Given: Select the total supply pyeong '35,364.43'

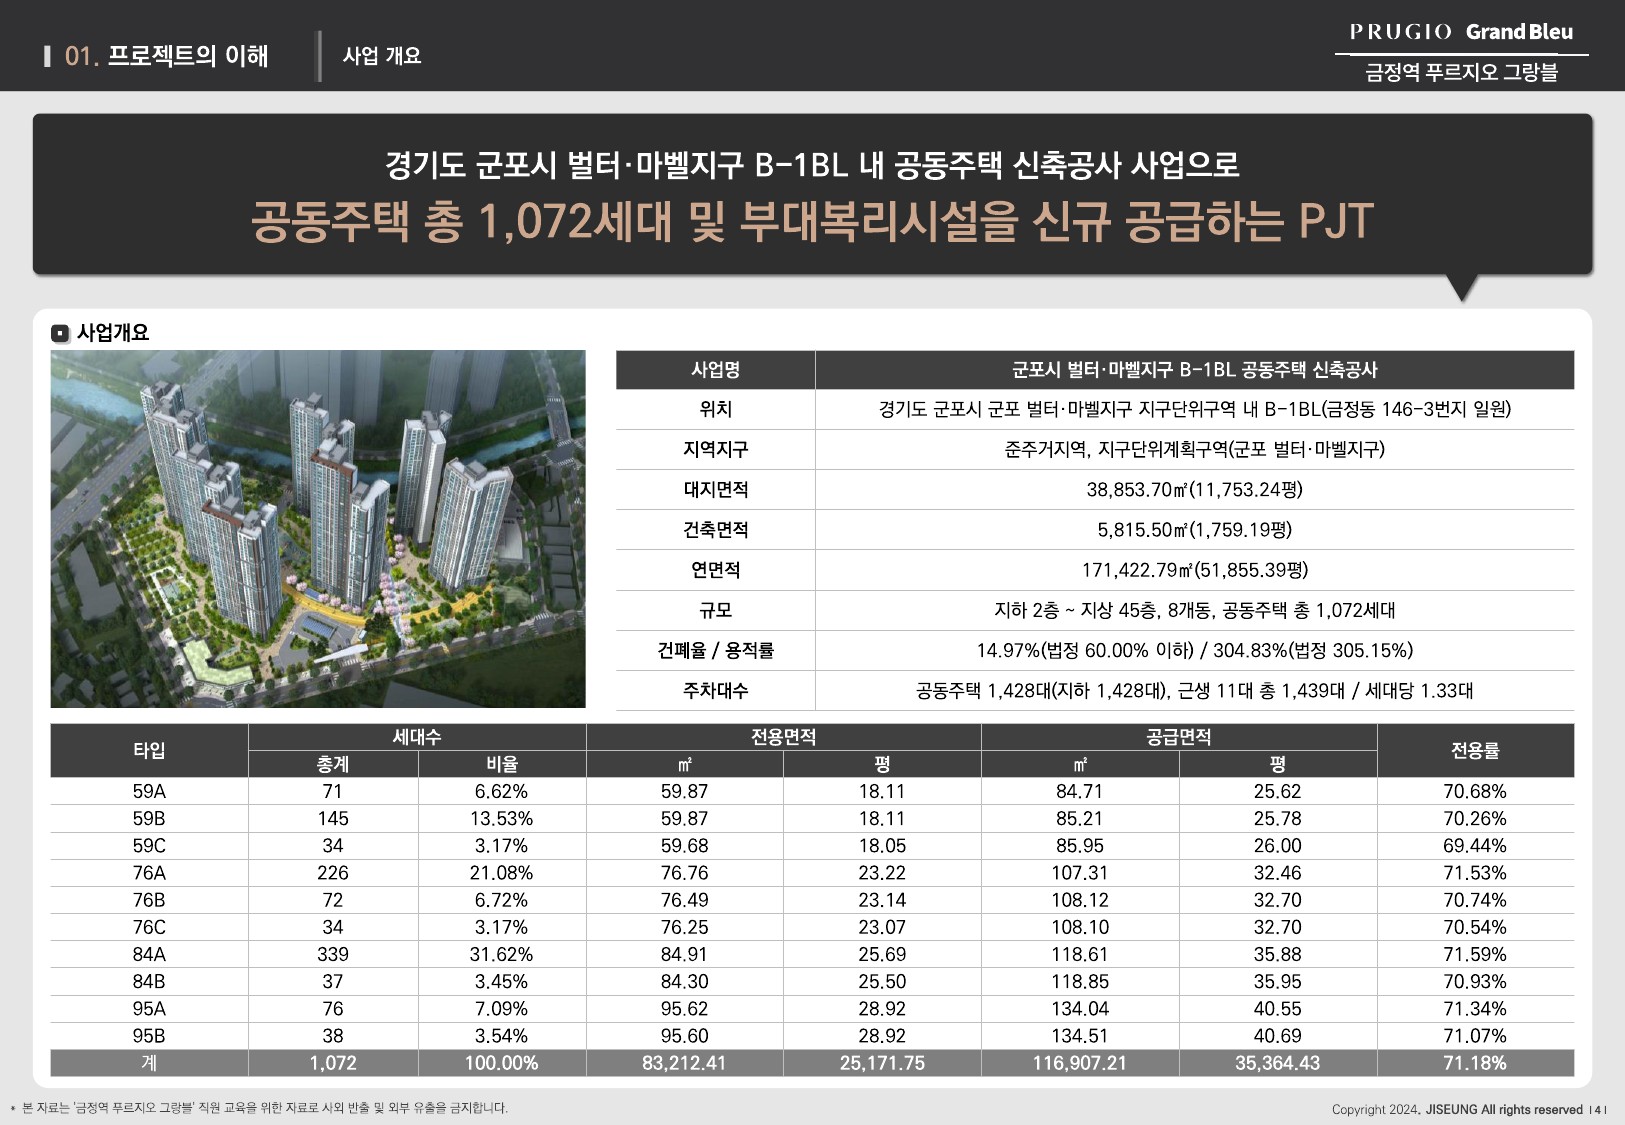Looking at the screenshot, I should coord(1277,1063).
